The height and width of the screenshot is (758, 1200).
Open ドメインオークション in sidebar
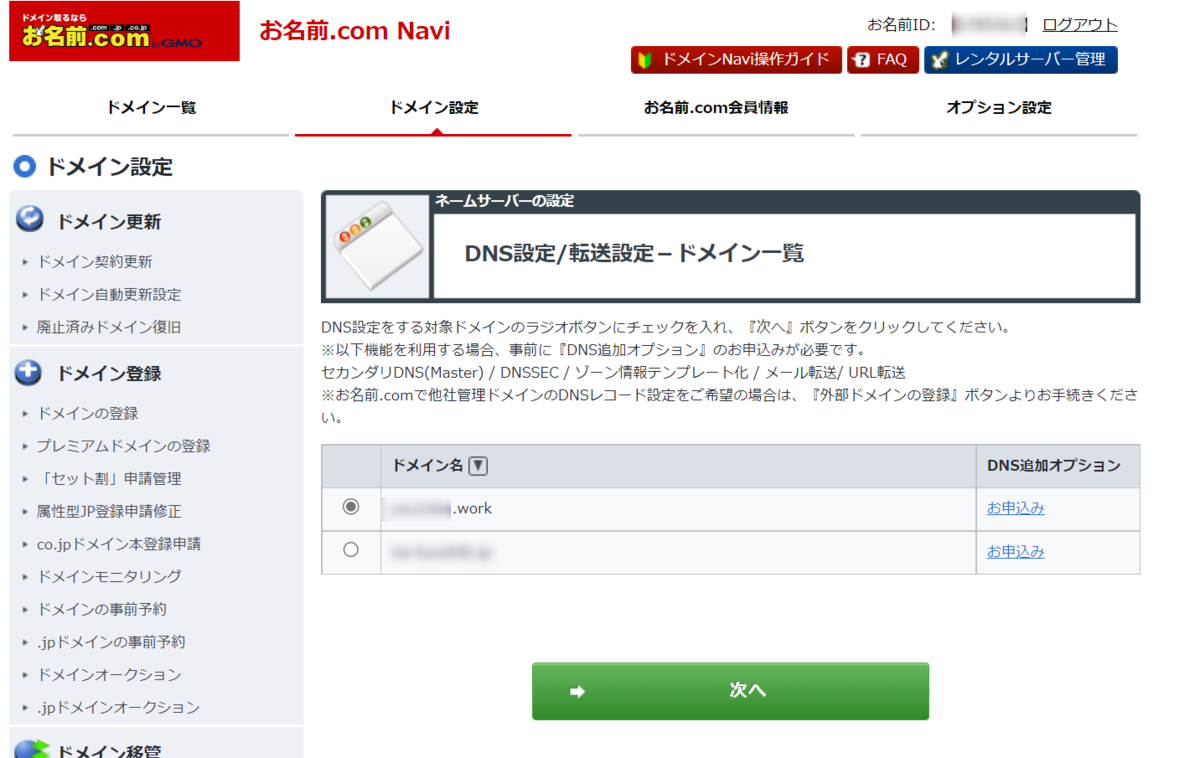(x=109, y=675)
